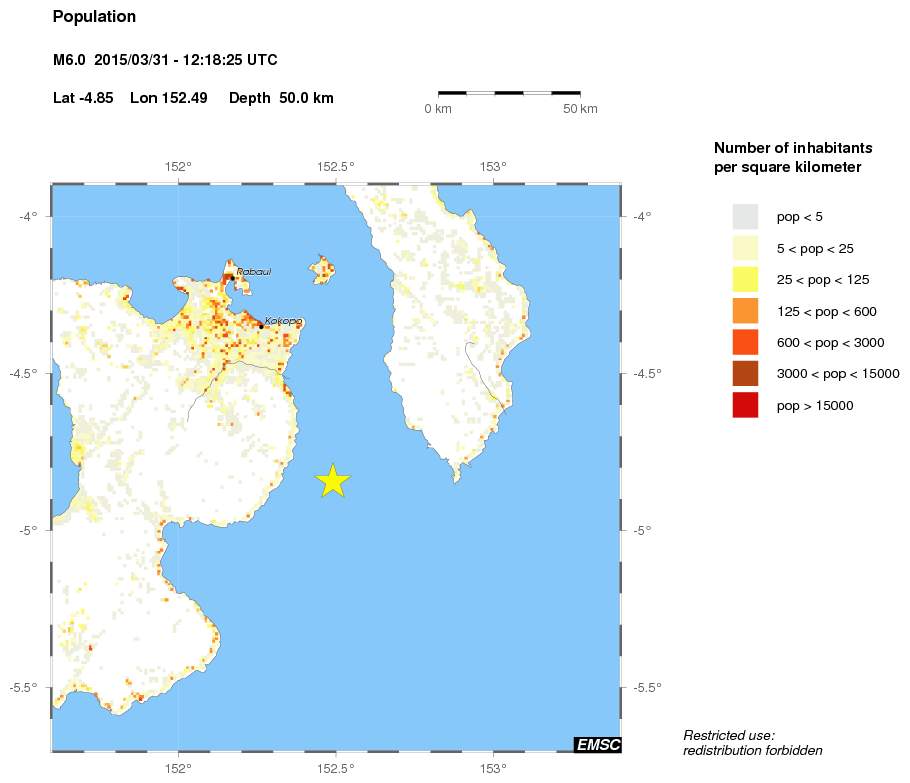910x783 pixels.
Task: Select the 'pop < 5' gray swatch
Action: [745, 216]
